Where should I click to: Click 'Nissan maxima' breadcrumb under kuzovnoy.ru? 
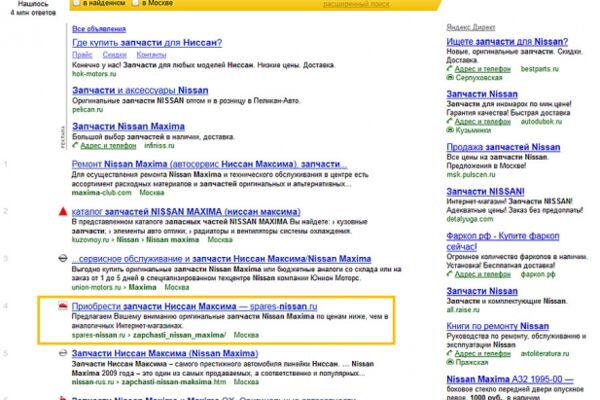point(173,240)
